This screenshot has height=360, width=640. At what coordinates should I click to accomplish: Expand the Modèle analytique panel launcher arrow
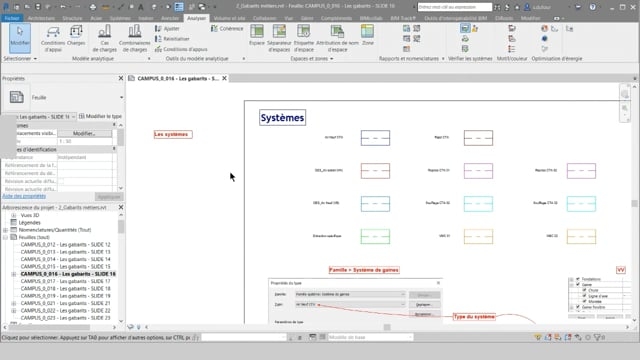(149, 59)
